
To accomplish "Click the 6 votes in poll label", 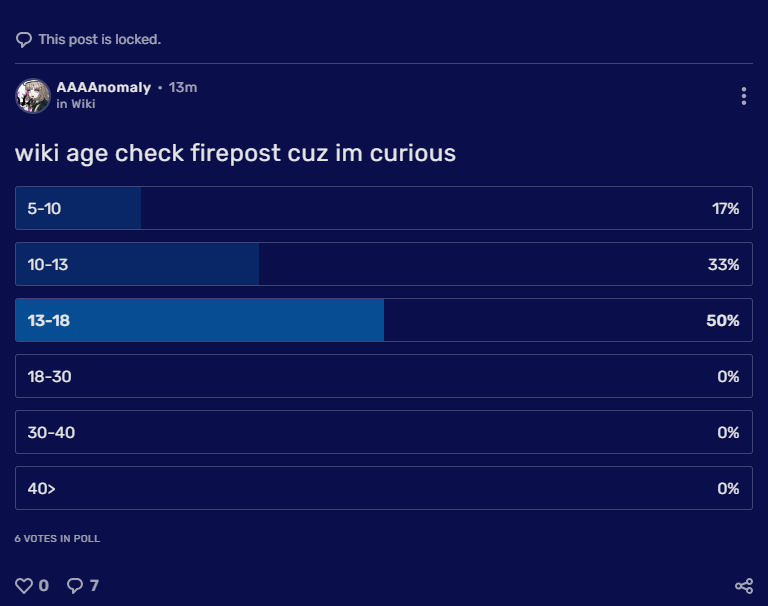I will 57,538.
